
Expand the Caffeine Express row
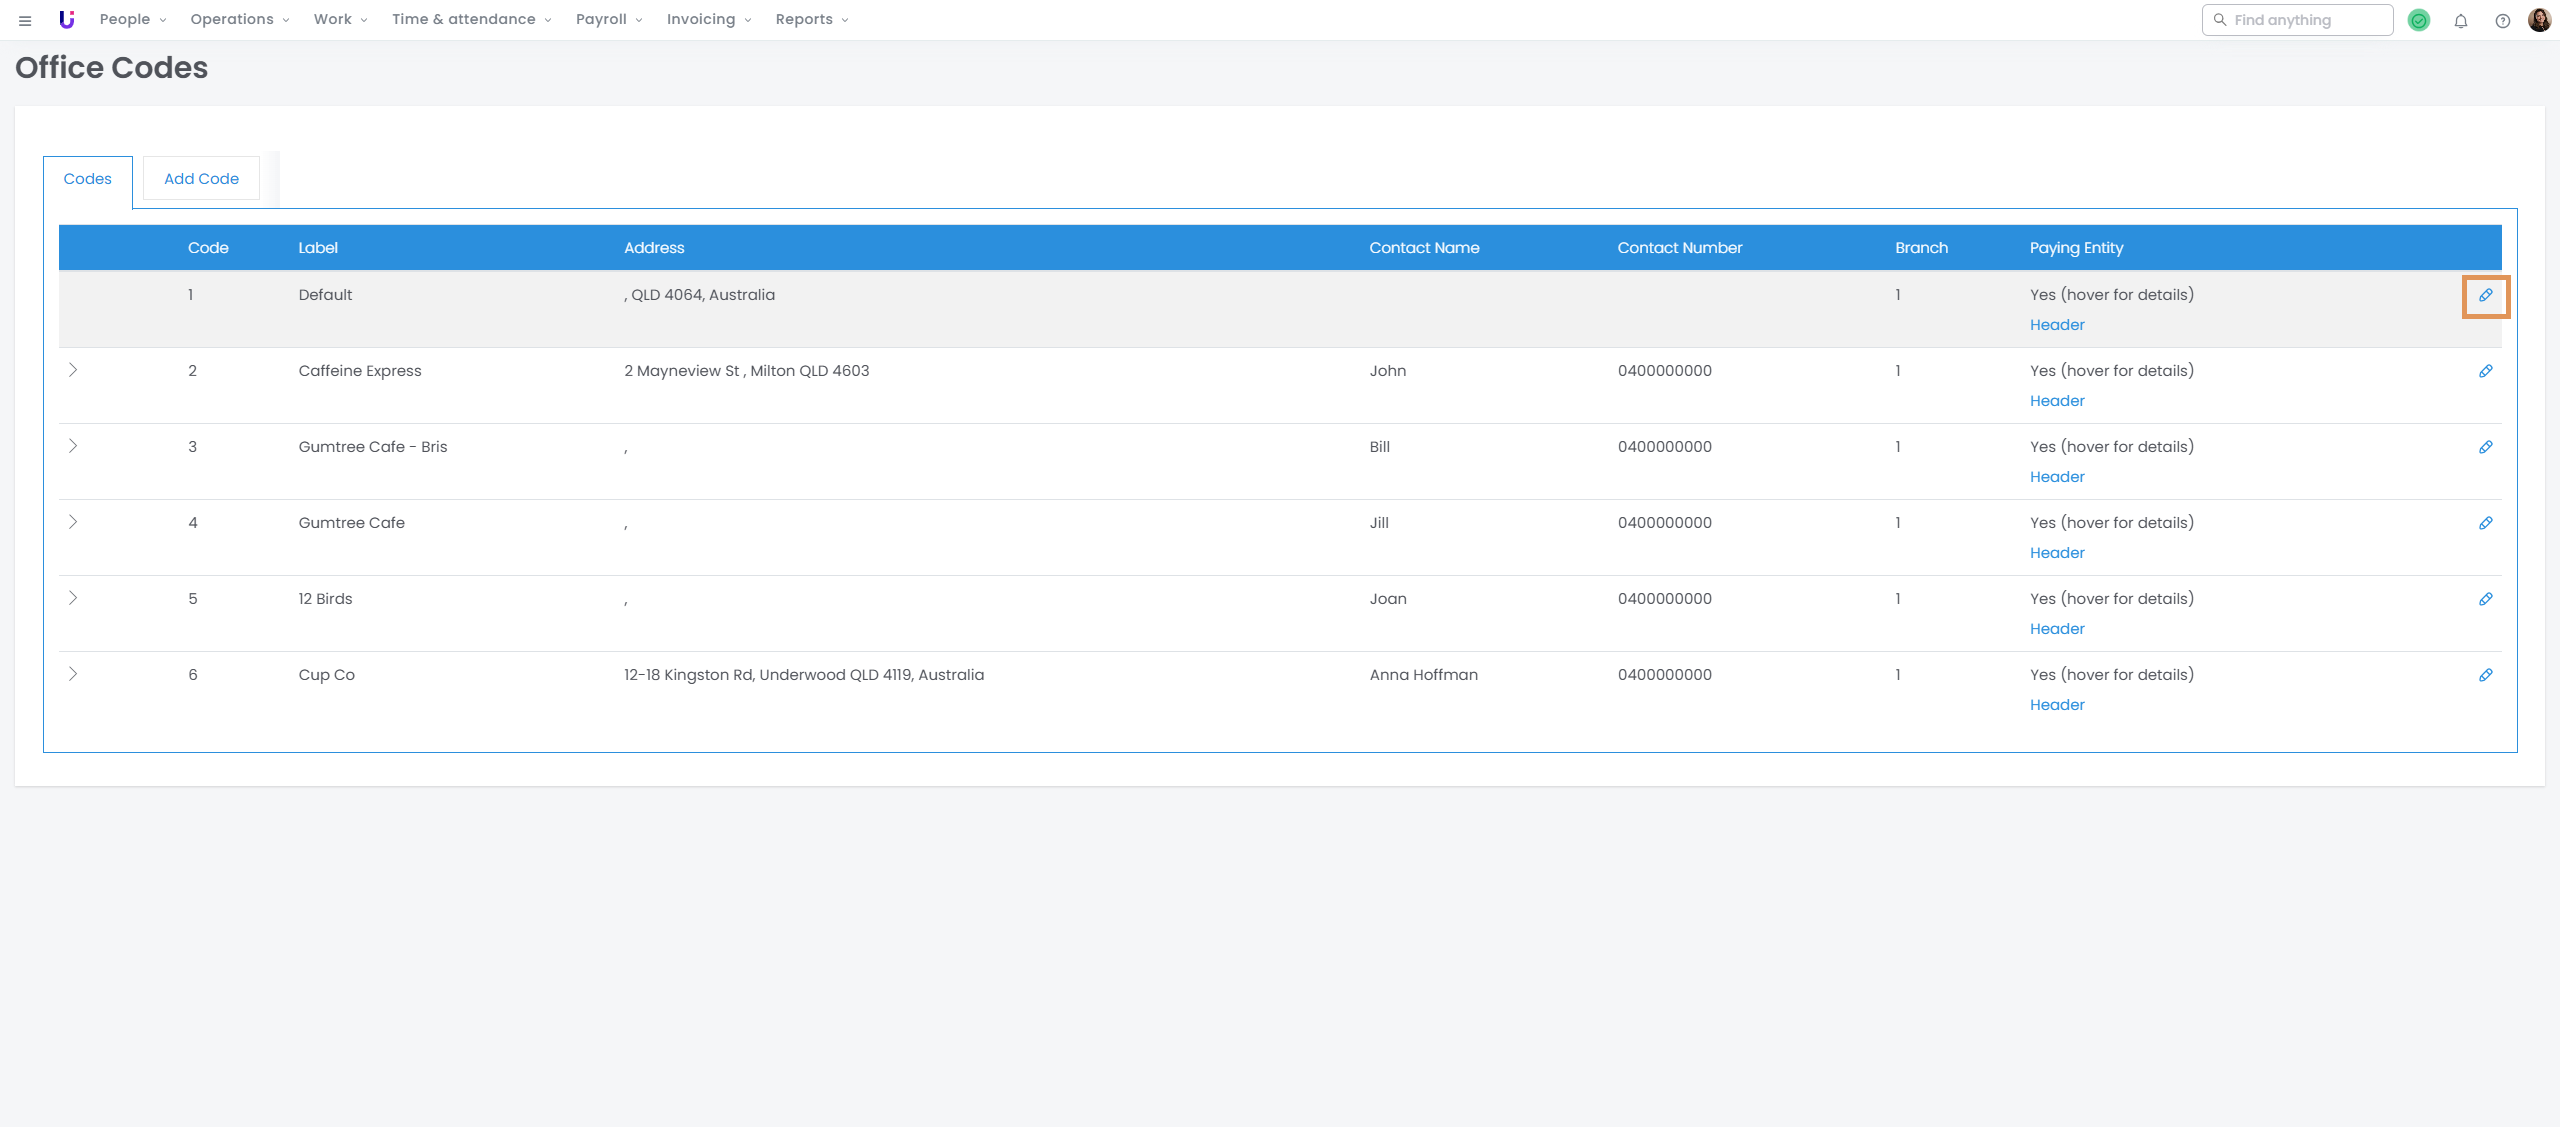73,370
